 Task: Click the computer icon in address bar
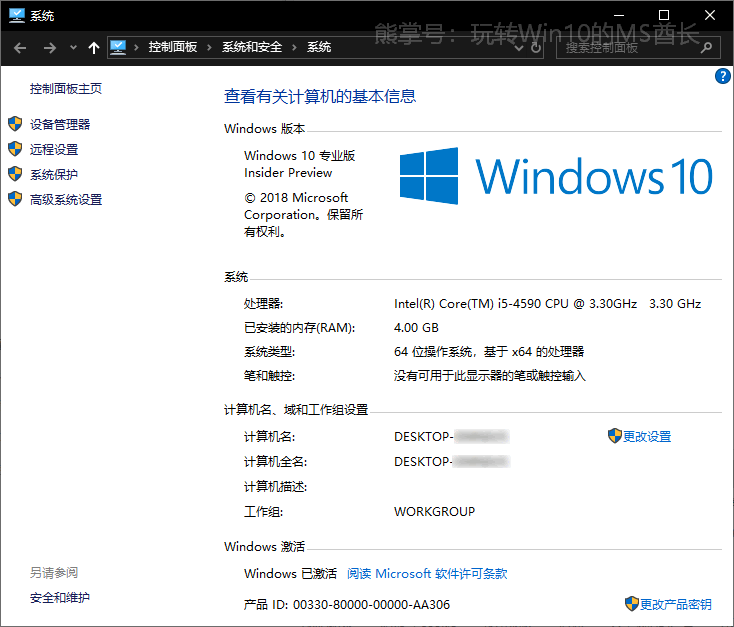[118, 47]
